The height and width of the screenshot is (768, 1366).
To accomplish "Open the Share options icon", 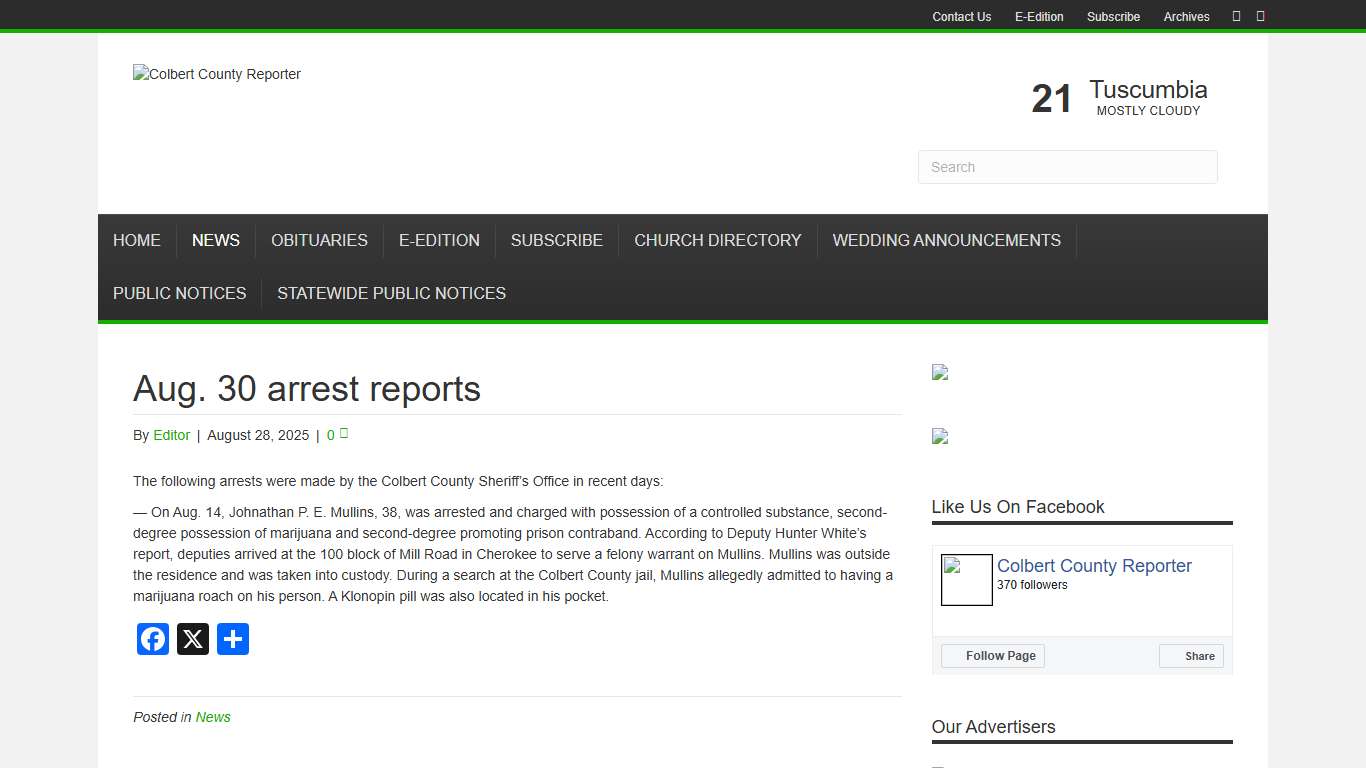I will (x=232, y=639).
